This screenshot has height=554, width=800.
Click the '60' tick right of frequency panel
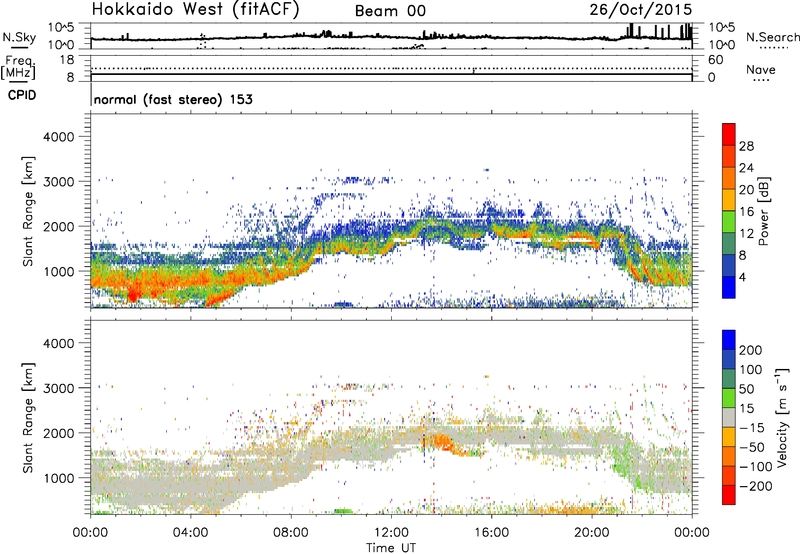click(716, 60)
